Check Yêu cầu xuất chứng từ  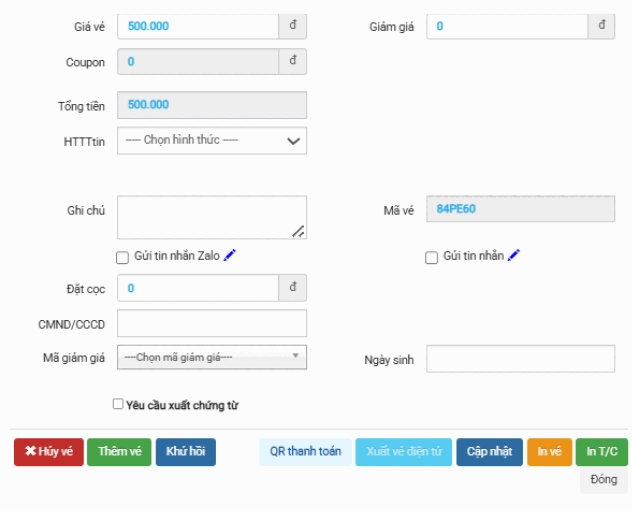coord(119,405)
